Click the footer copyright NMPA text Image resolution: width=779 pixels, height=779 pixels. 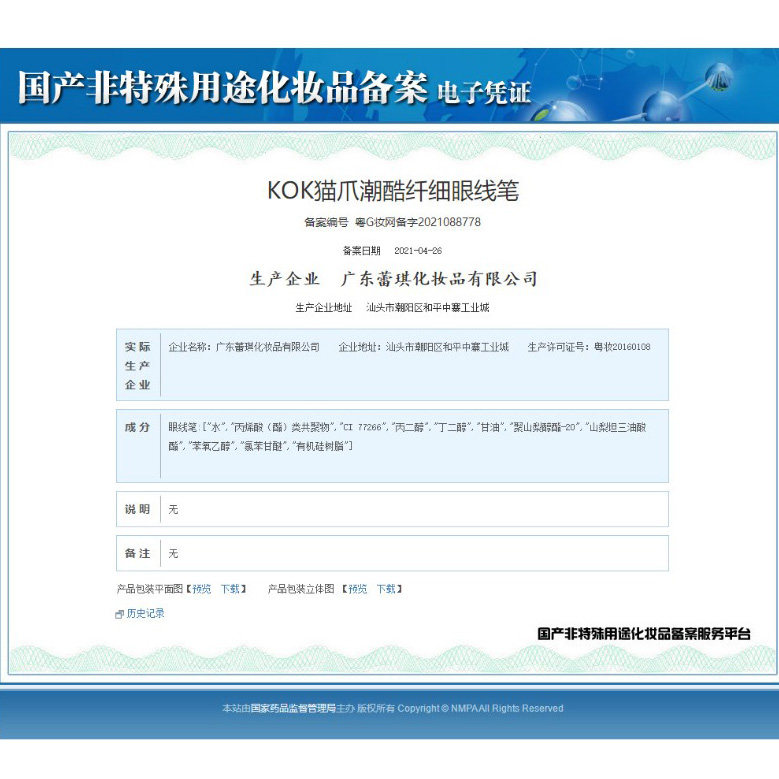point(480,708)
